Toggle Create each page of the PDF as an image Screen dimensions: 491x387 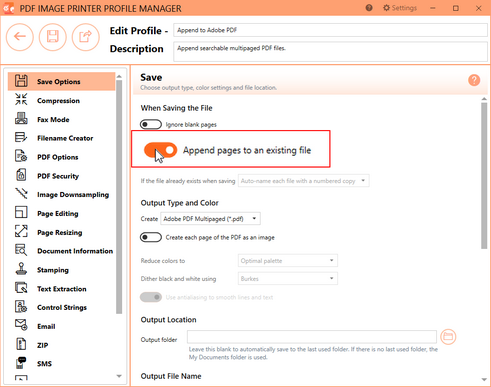tap(151, 237)
